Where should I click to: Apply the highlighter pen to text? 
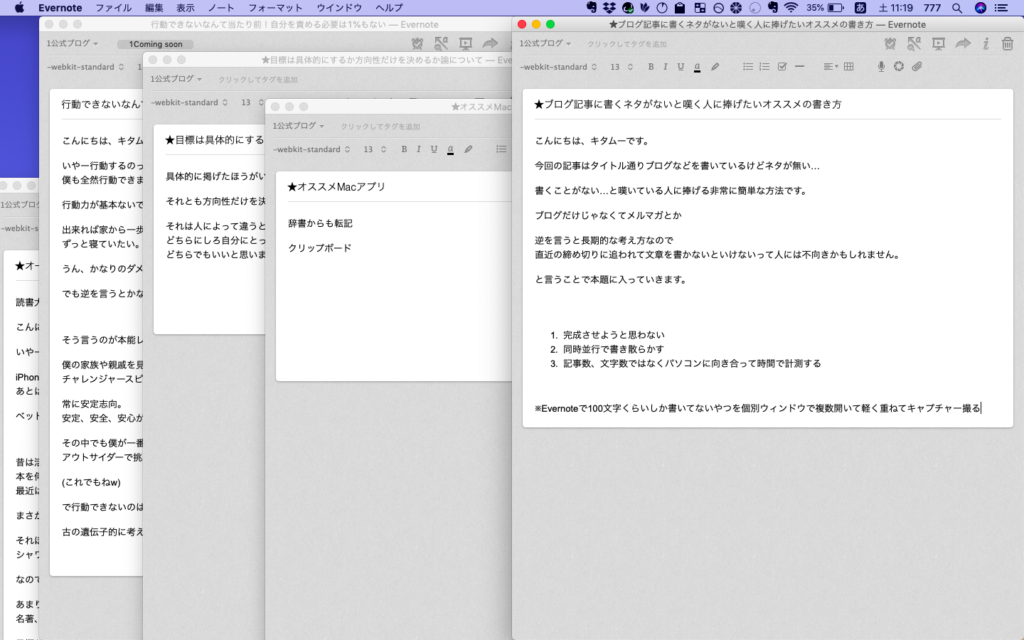click(714, 67)
